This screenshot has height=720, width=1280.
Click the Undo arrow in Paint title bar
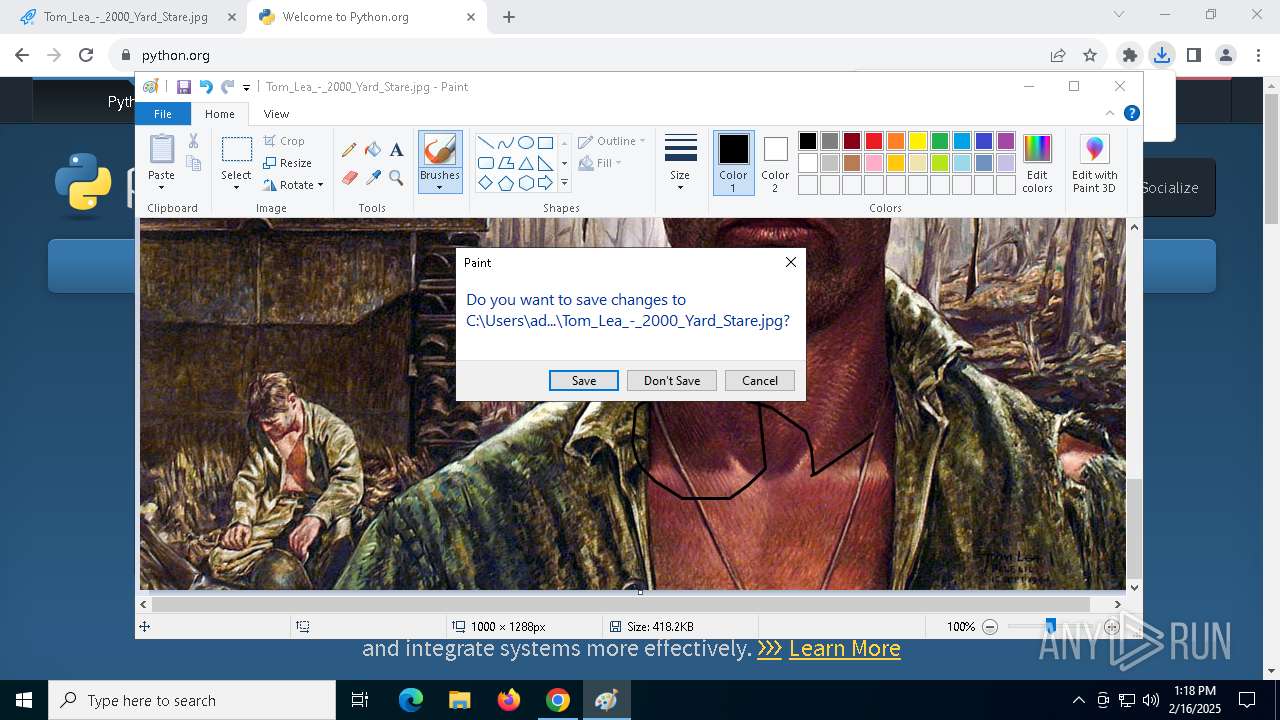pyautogui.click(x=206, y=87)
